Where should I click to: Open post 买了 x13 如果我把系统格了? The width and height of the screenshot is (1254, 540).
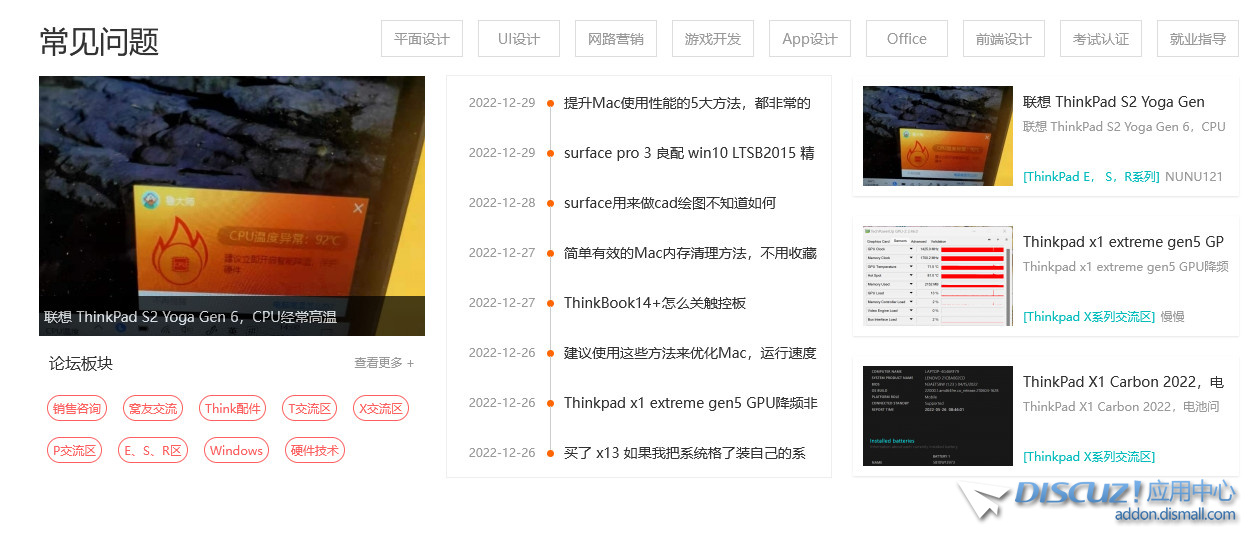(x=685, y=453)
